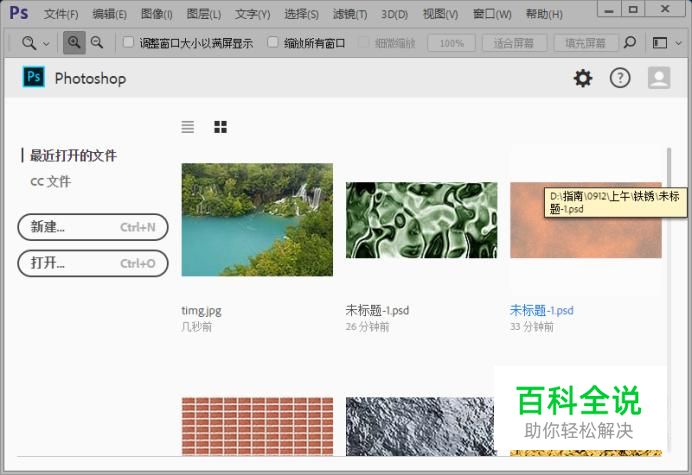This screenshot has height=475, width=692.
Task: Switch to list view icon
Action: point(188,127)
